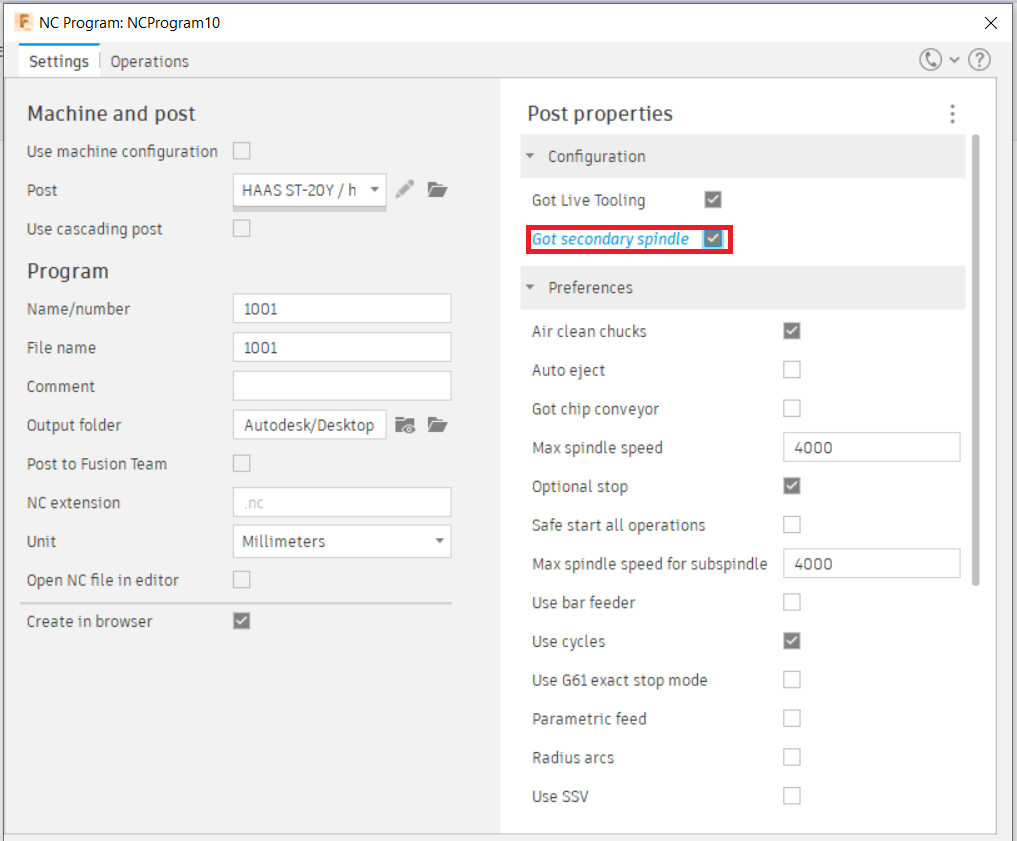Uncheck the Optional stop setting

[x=792, y=485]
